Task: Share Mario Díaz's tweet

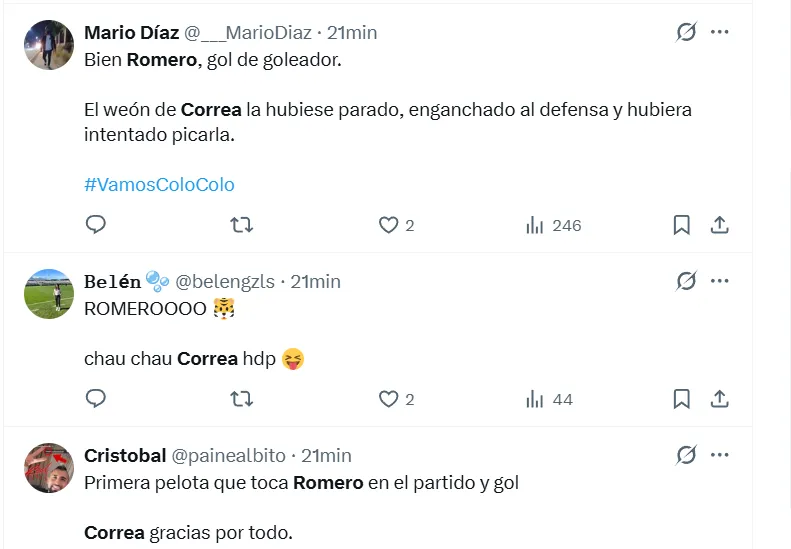Action: coord(719,225)
